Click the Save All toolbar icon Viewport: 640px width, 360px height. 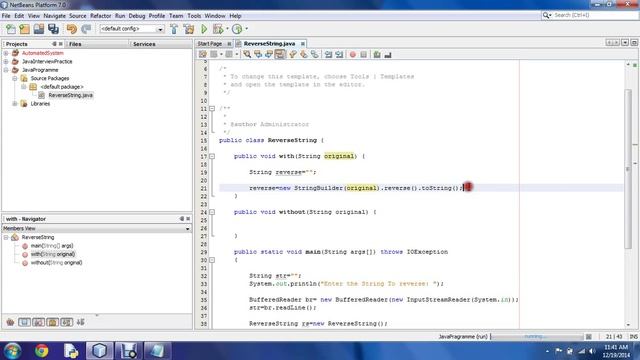pyautogui.click(x=53, y=29)
